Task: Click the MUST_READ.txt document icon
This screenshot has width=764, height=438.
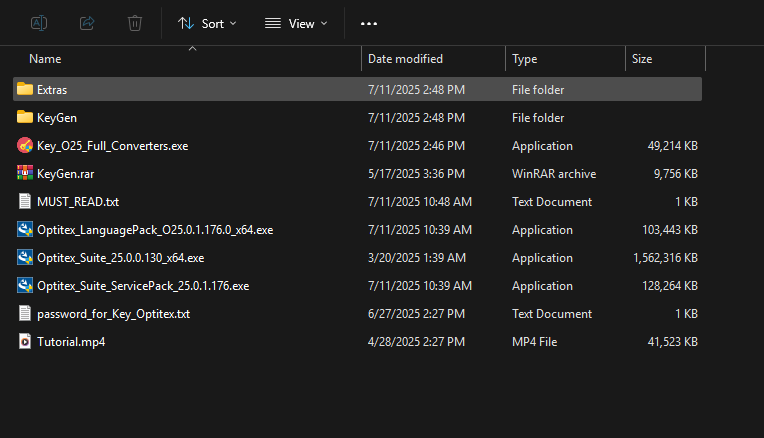Action: tap(25, 202)
